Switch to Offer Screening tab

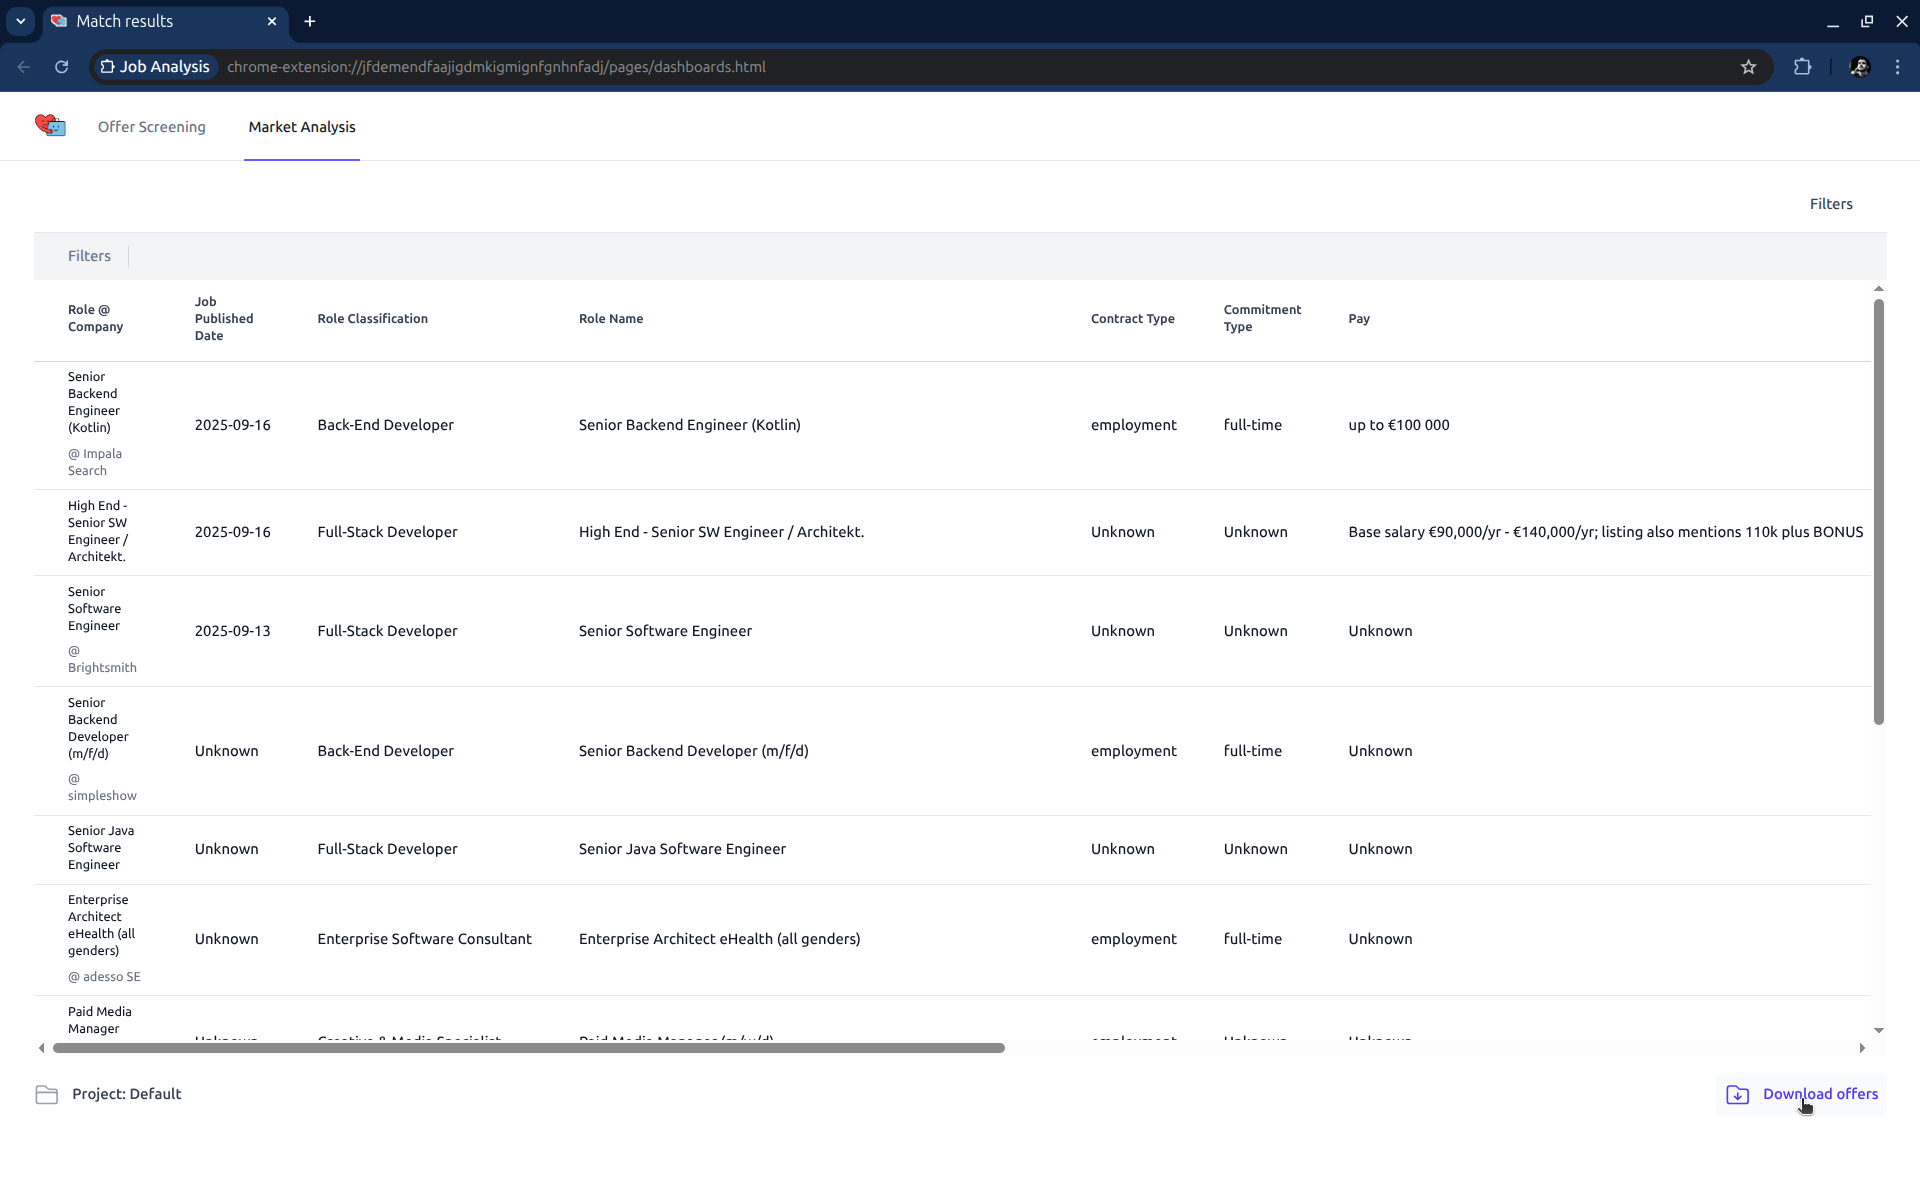pos(152,127)
